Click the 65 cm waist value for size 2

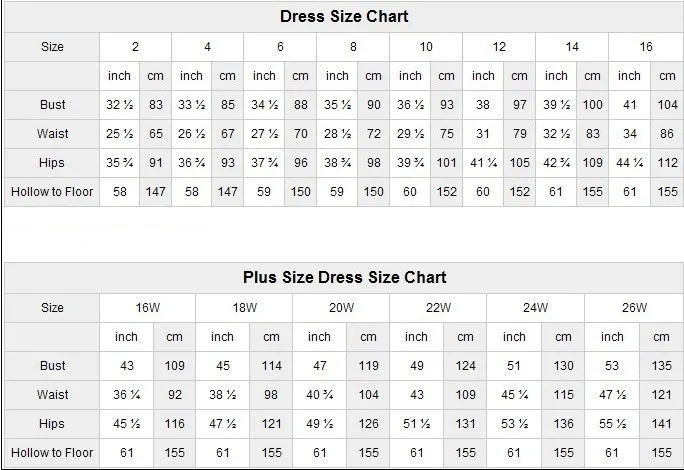pyautogui.click(x=156, y=134)
